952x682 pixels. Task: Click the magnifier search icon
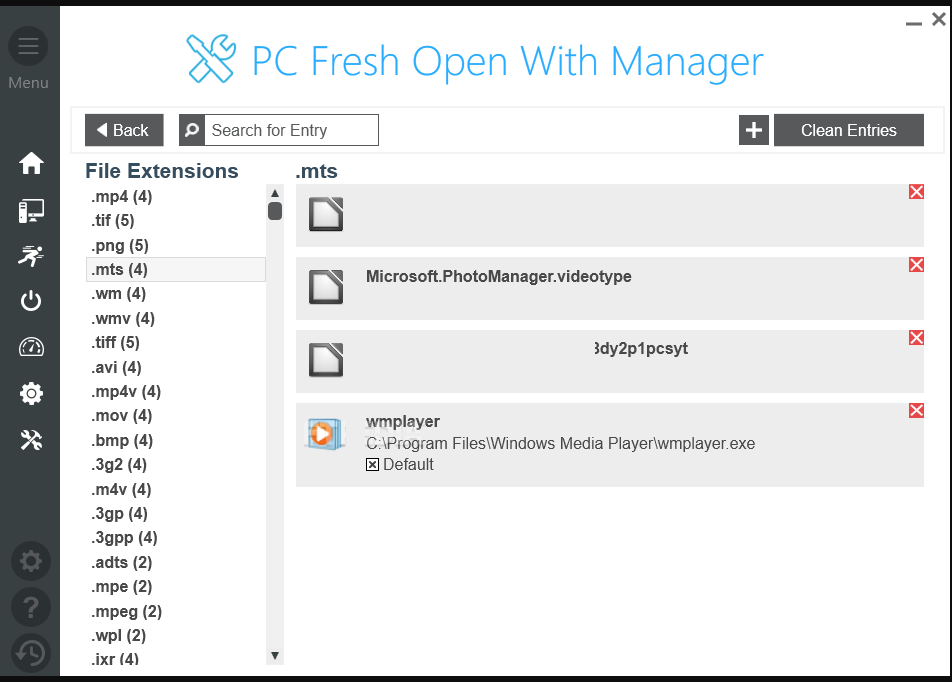[x=192, y=130]
